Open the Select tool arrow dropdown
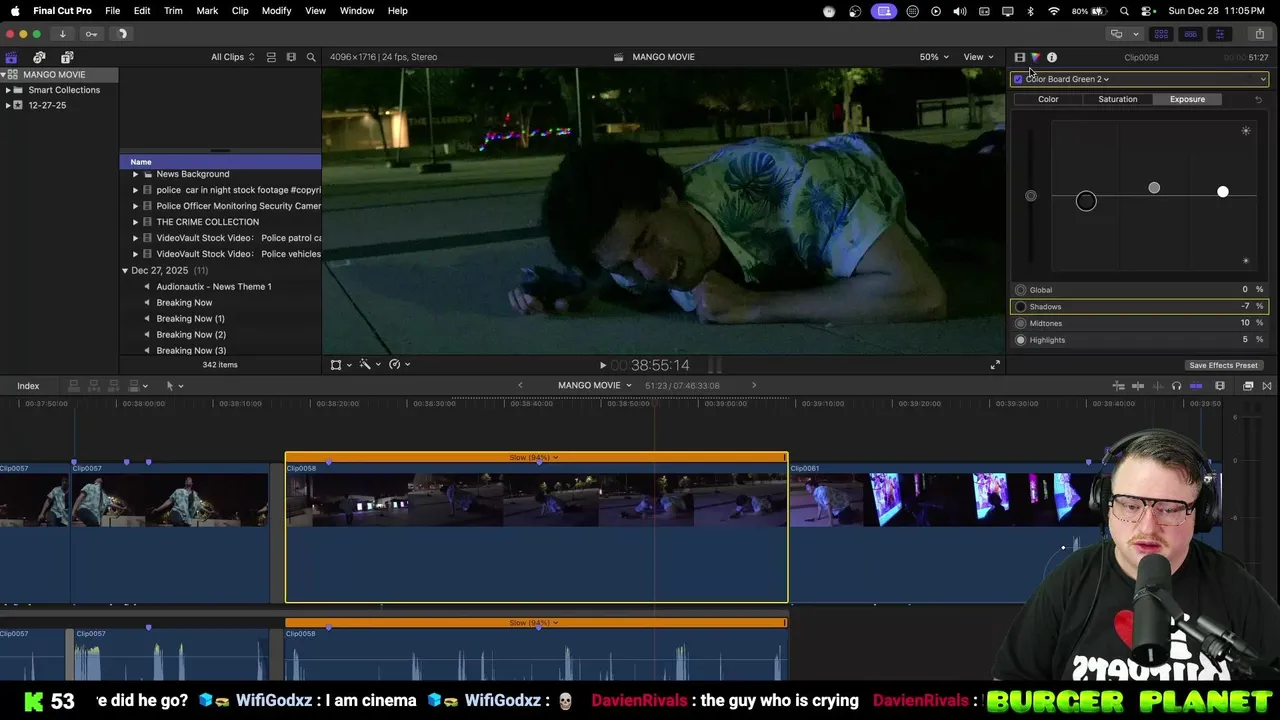1280x720 pixels. pos(174,386)
